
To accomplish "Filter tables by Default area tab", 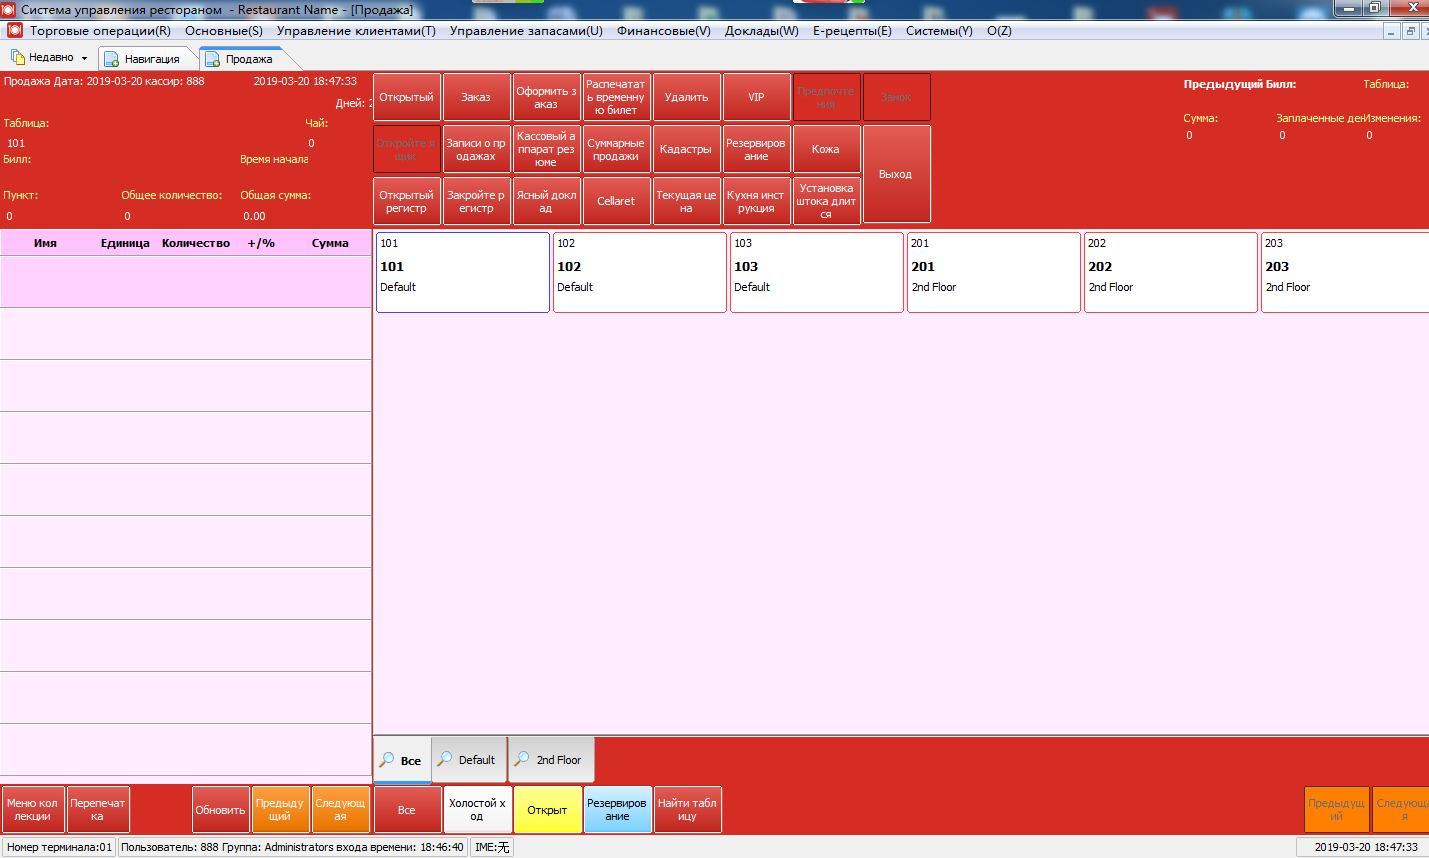I will (470, 760).
